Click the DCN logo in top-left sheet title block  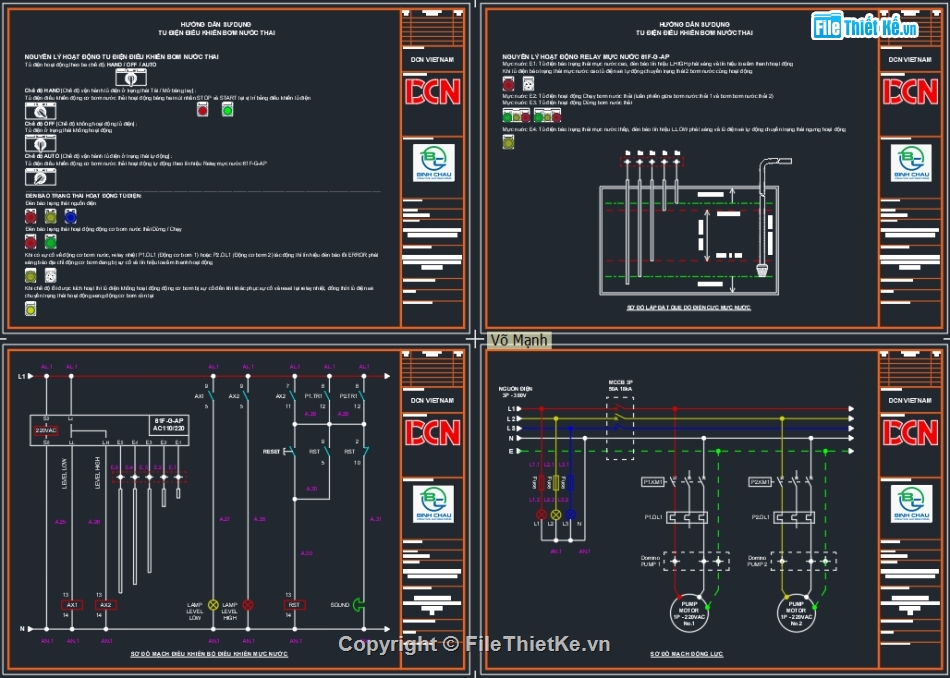tap(433, 91)
